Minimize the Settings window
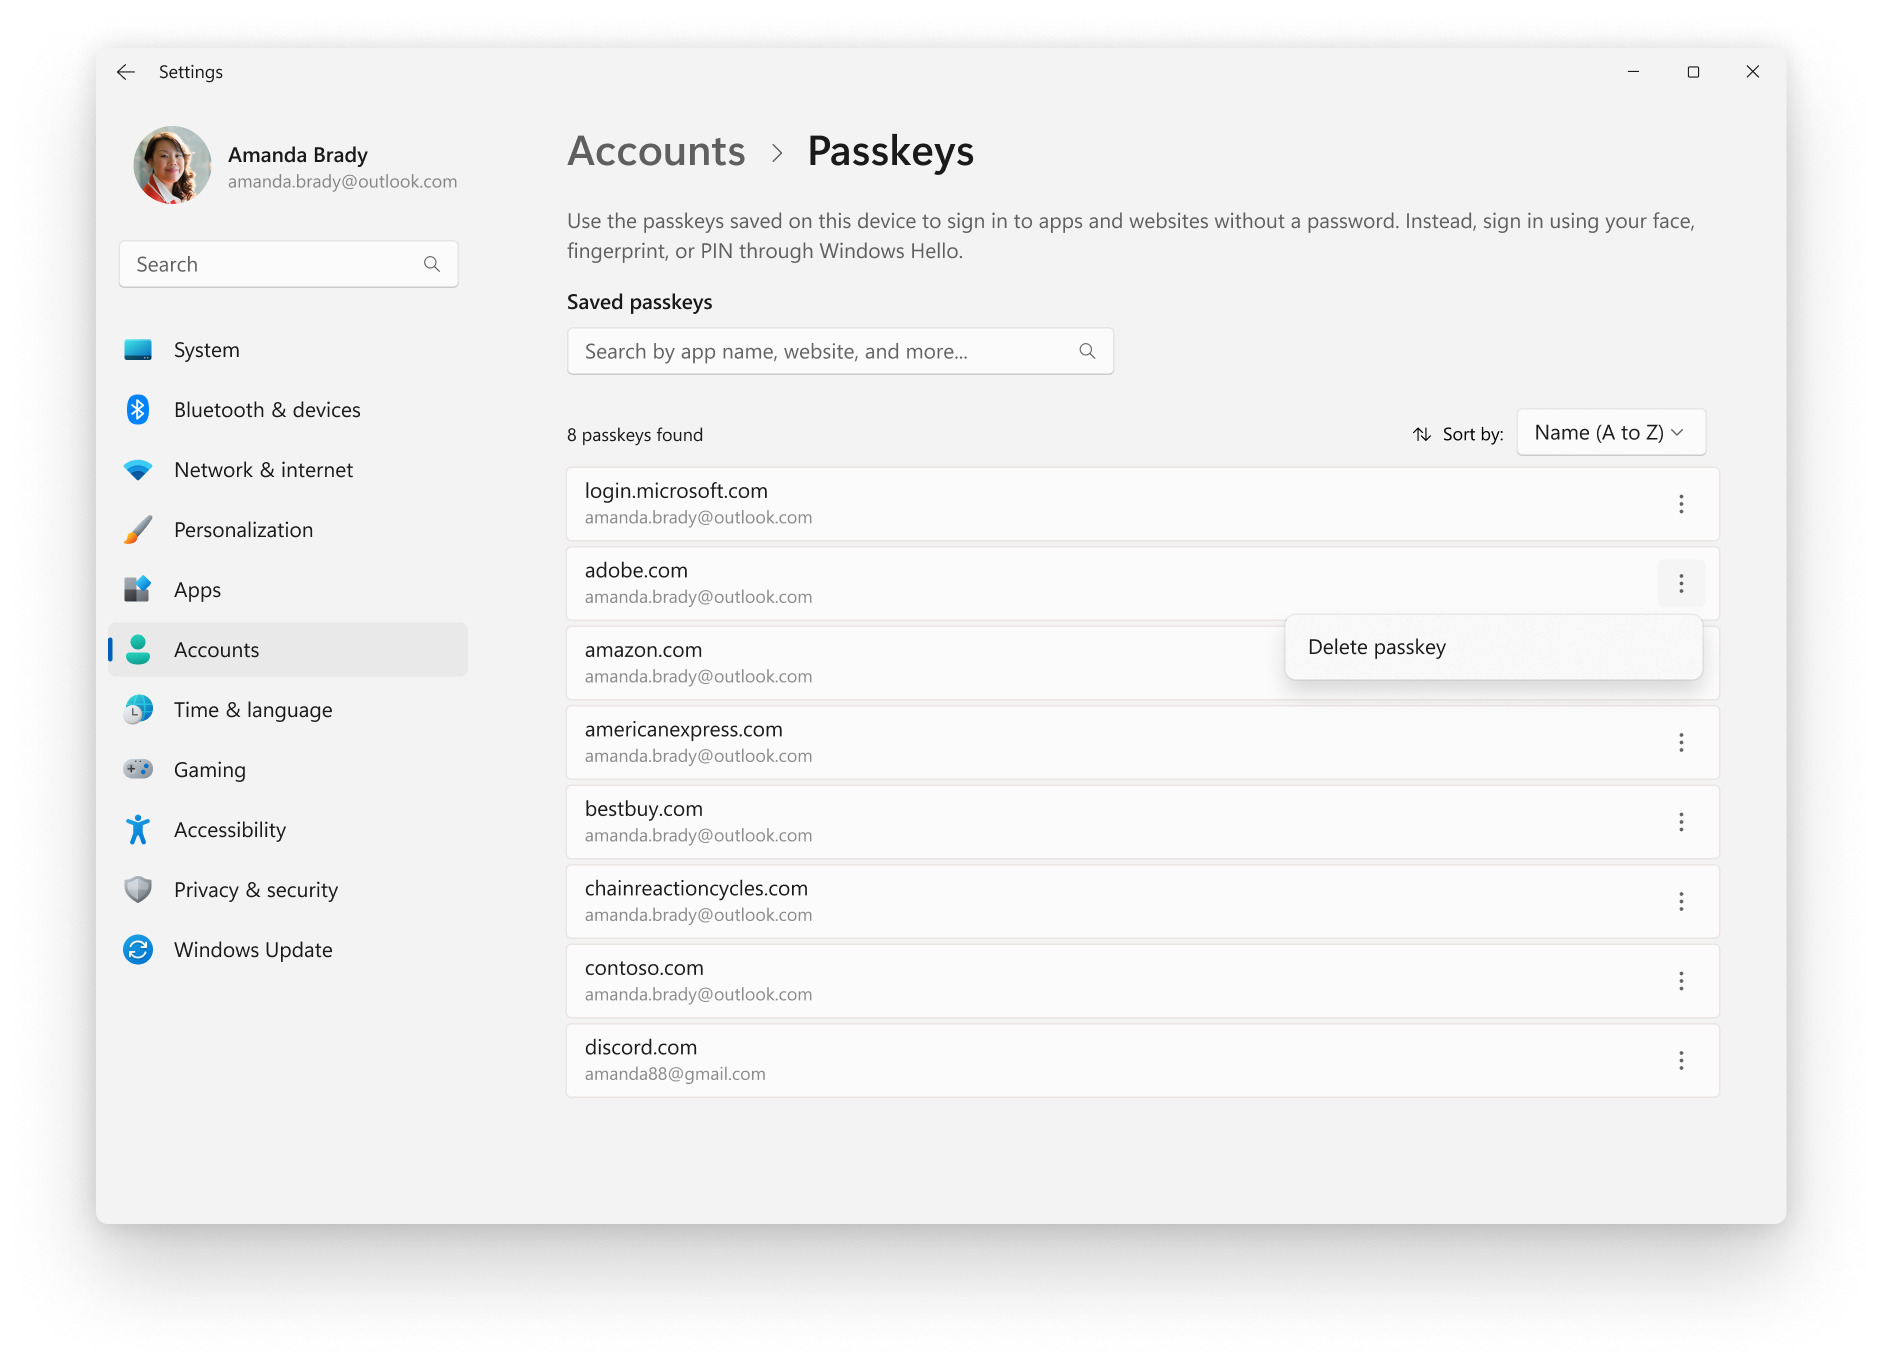Screen dimensions: 1883x1368 click(1633, 72)
